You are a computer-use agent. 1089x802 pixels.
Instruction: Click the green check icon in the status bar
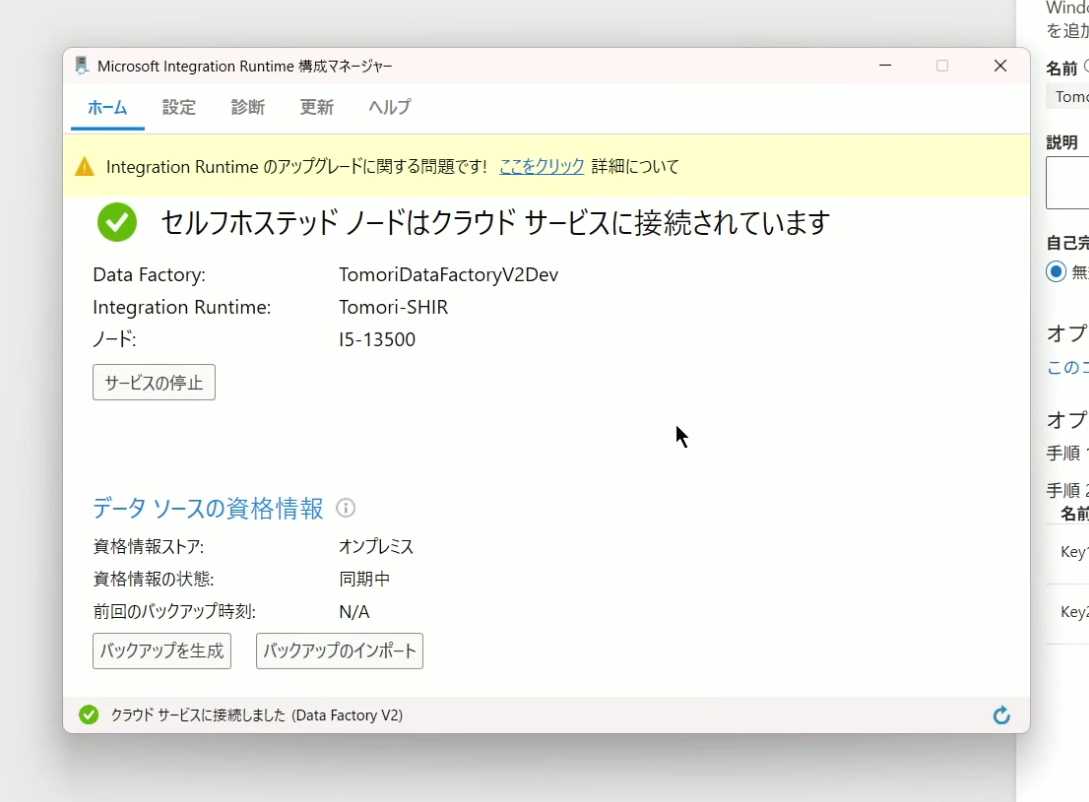tap(89, 715)
